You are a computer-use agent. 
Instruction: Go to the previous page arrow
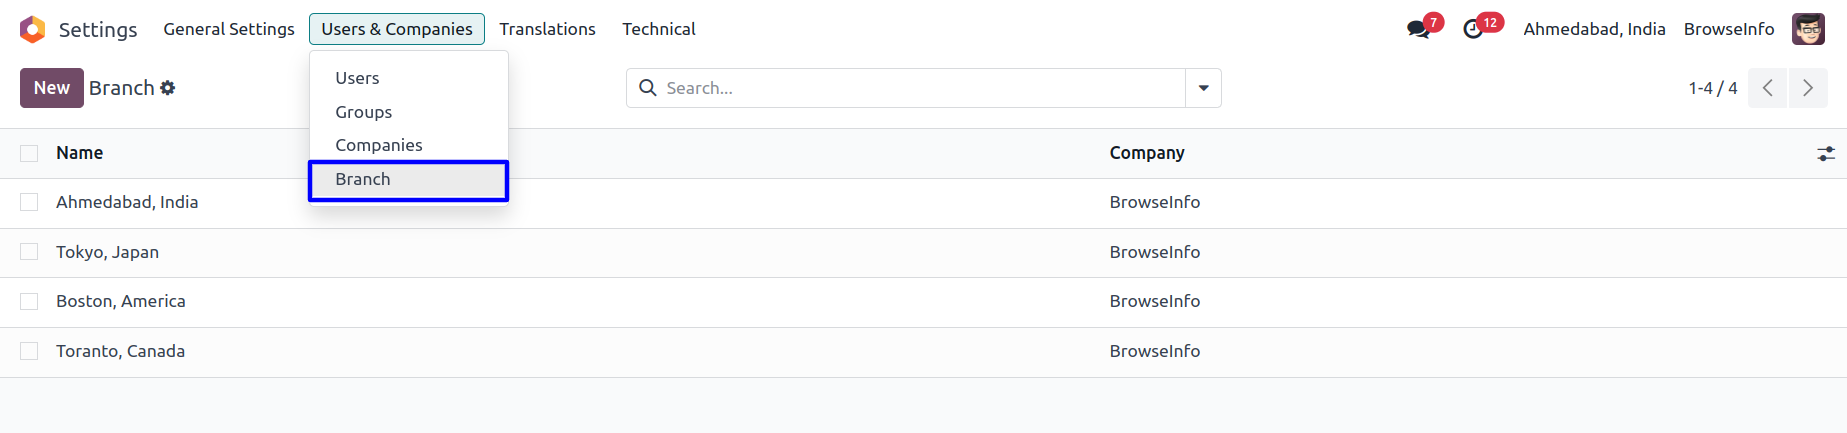pos(1768,88)
